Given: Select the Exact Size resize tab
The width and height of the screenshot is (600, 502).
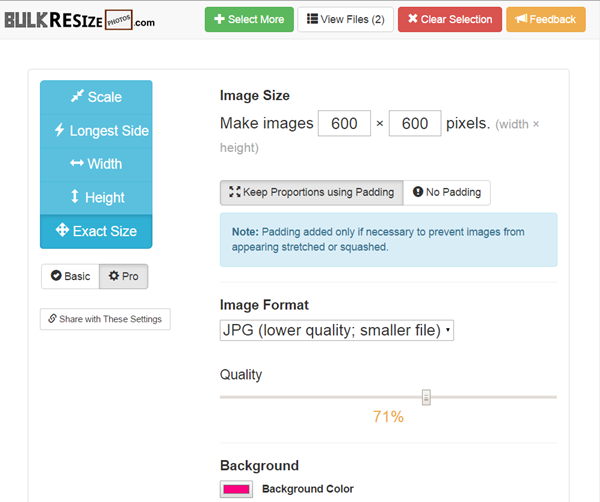Looking at the screenshot, I should (96, 231).
